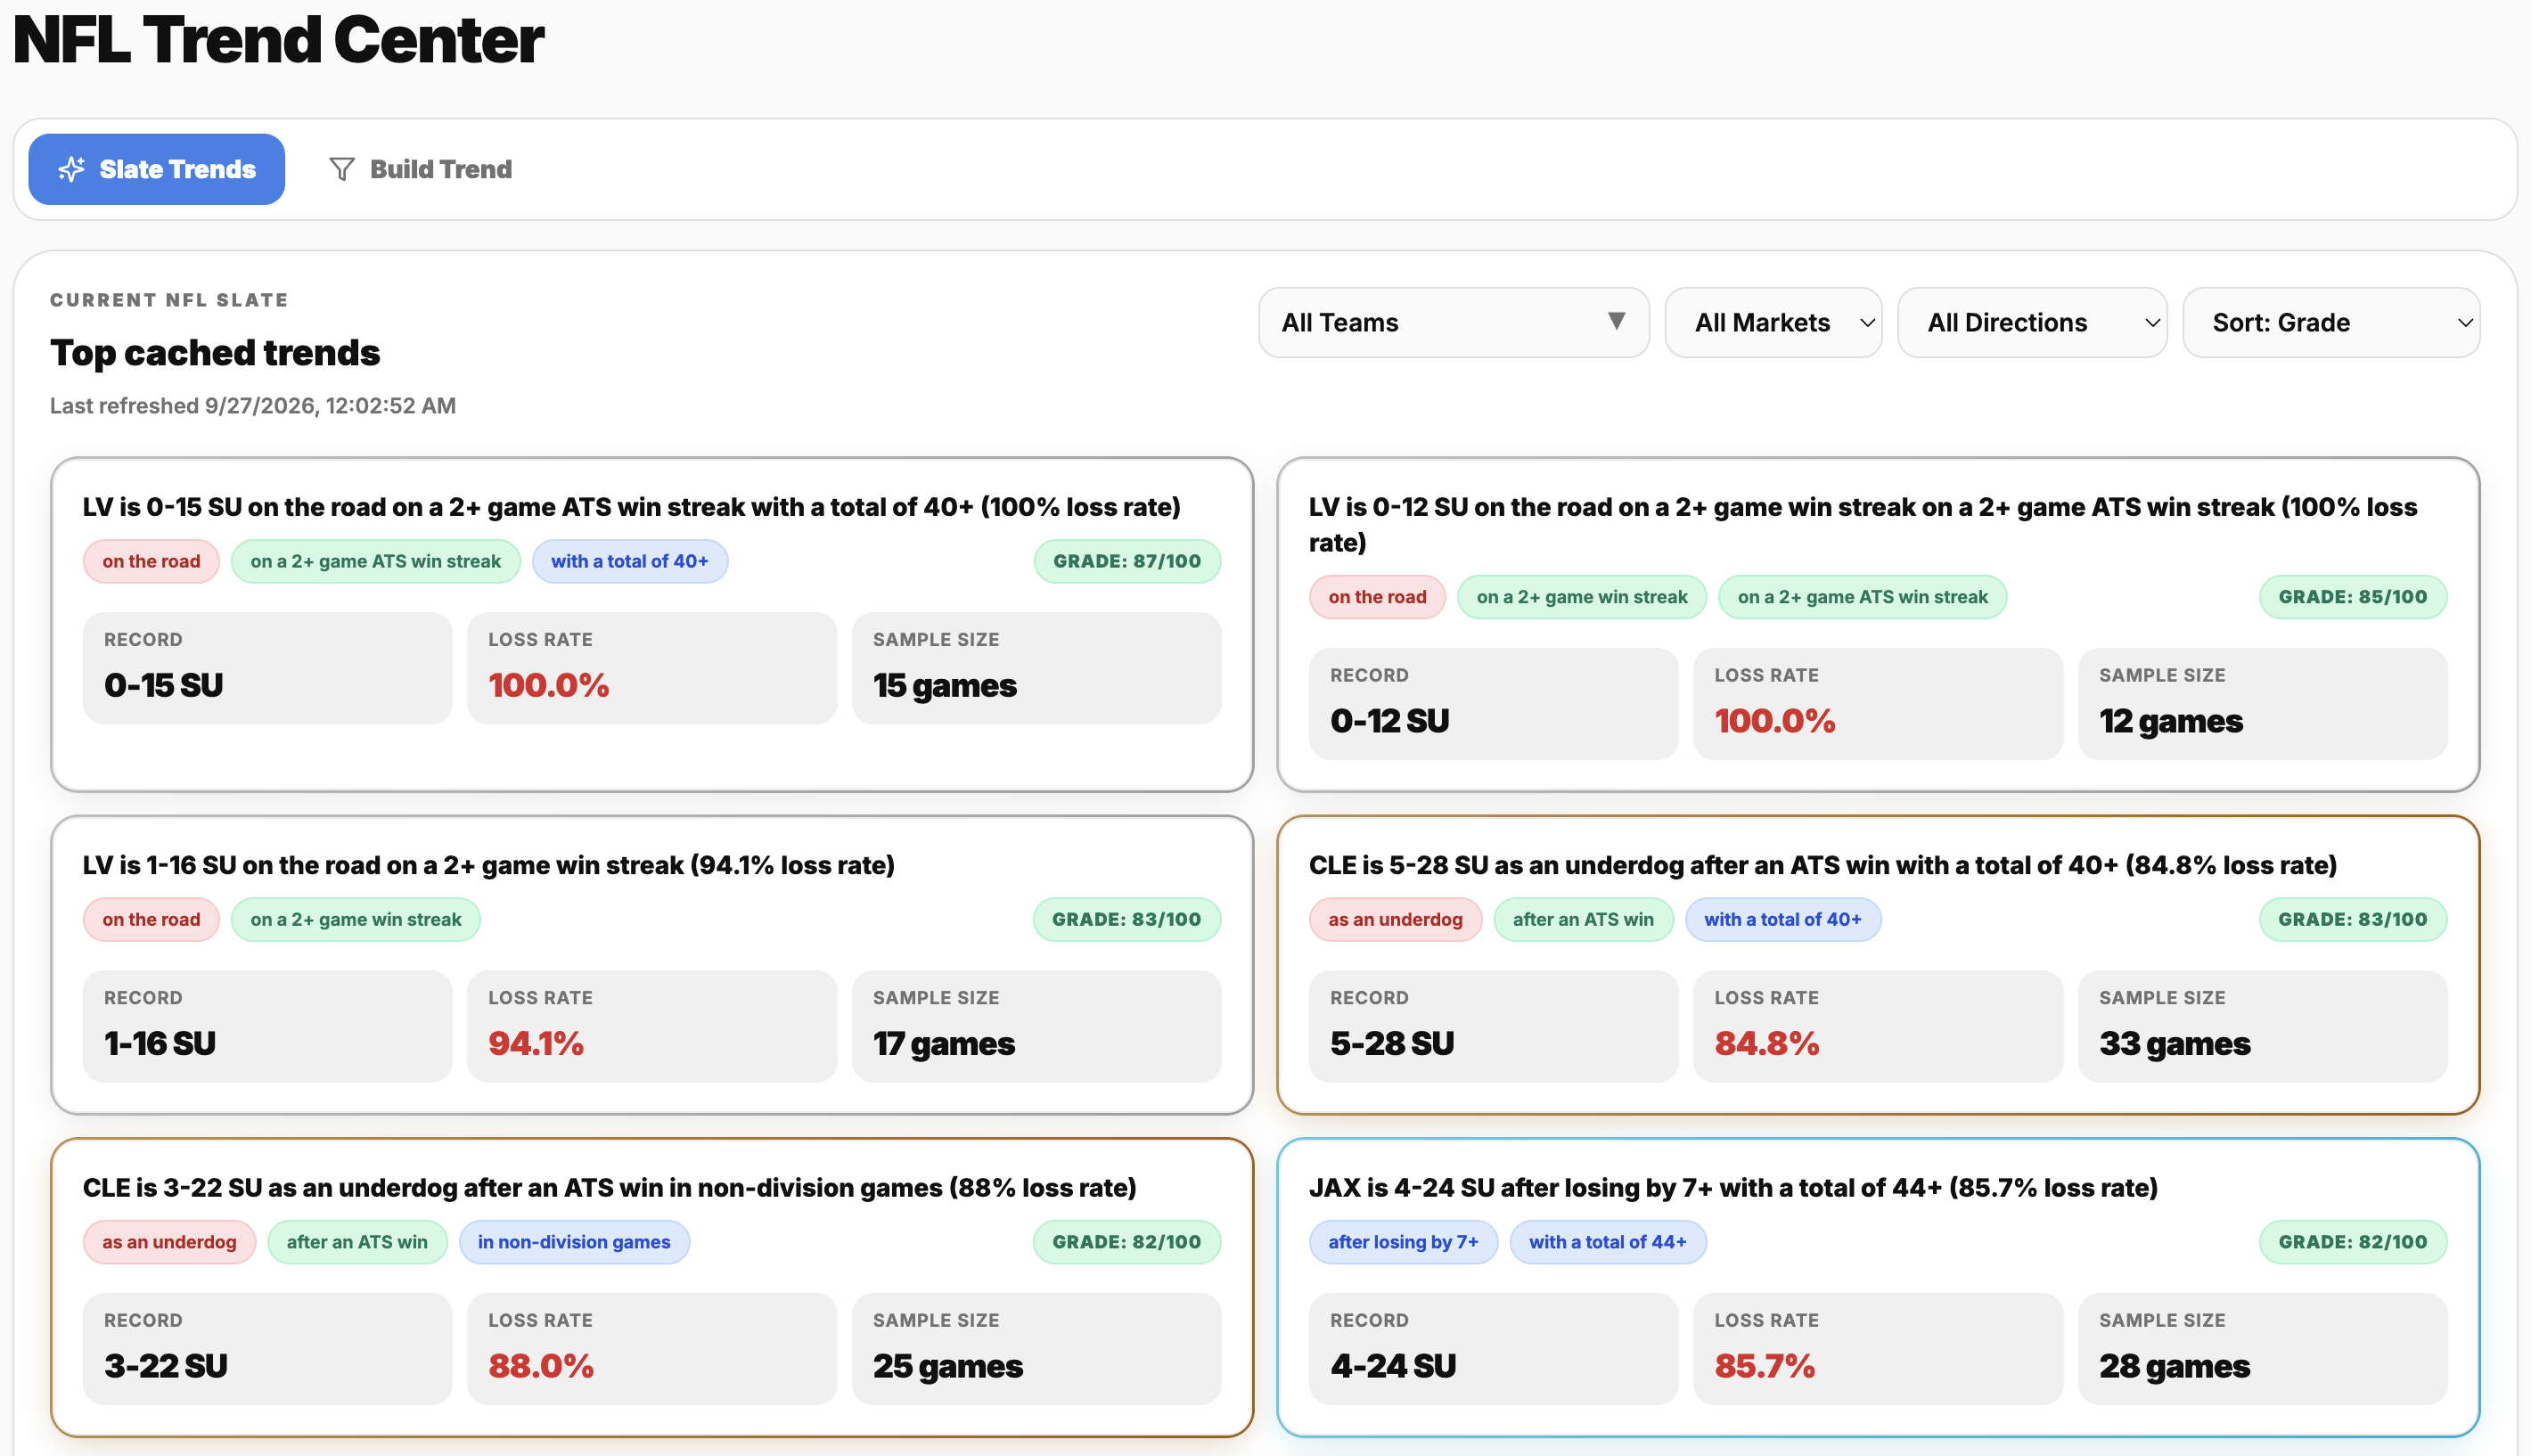Click the 17 games sample size

point(944,1043)
